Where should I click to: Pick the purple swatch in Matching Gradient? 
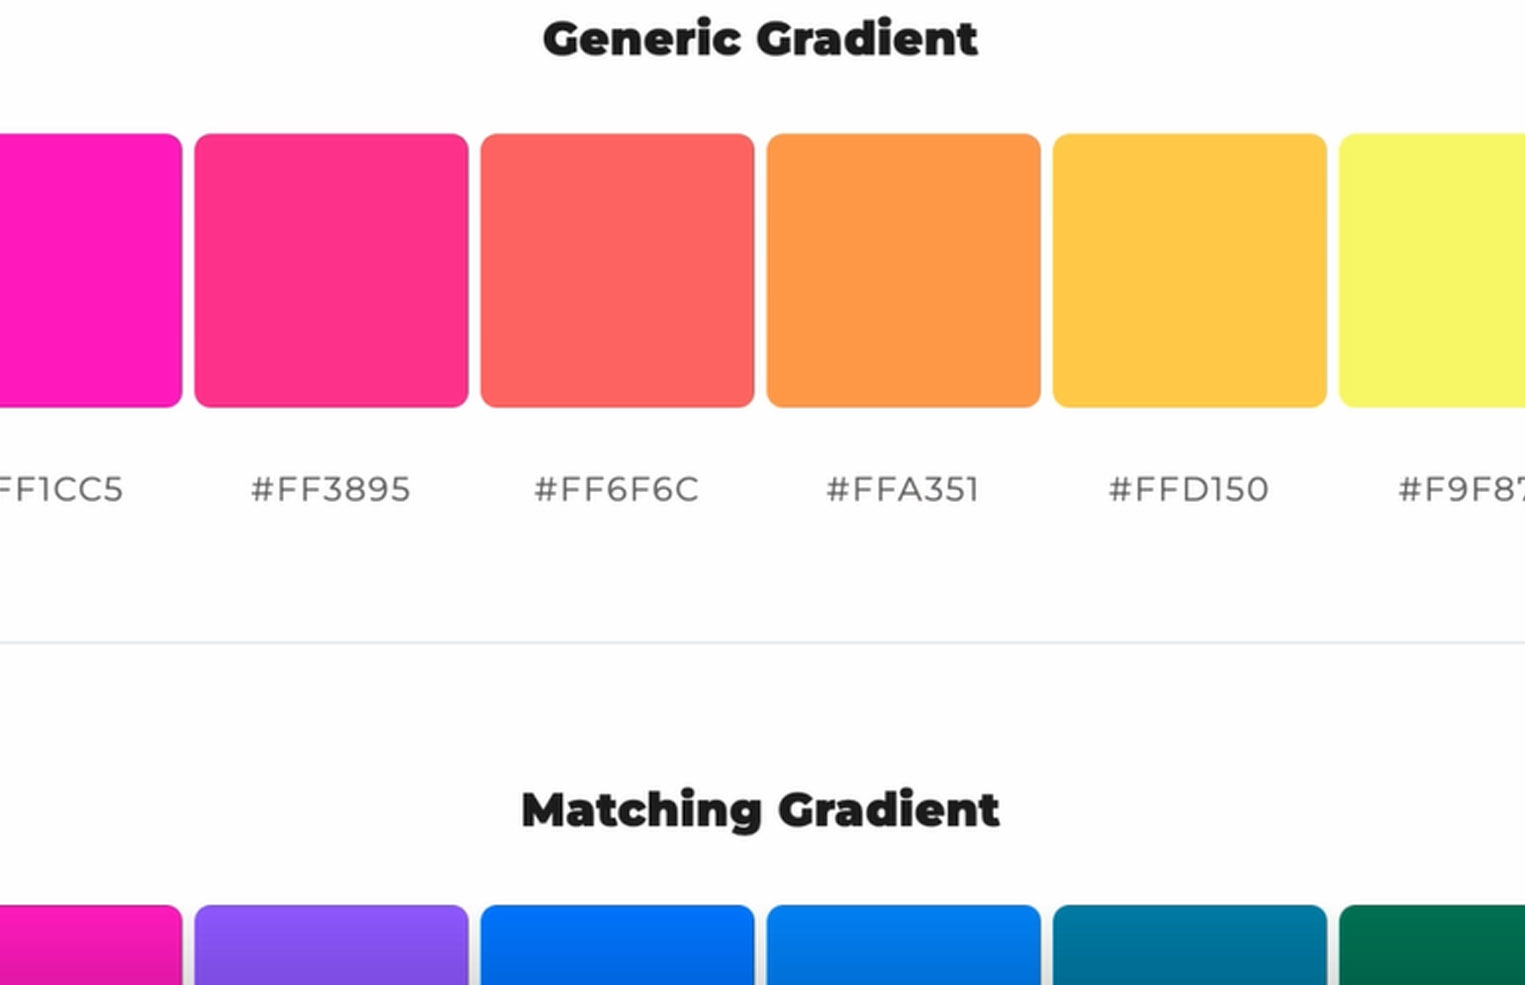(x=331, y=946)
